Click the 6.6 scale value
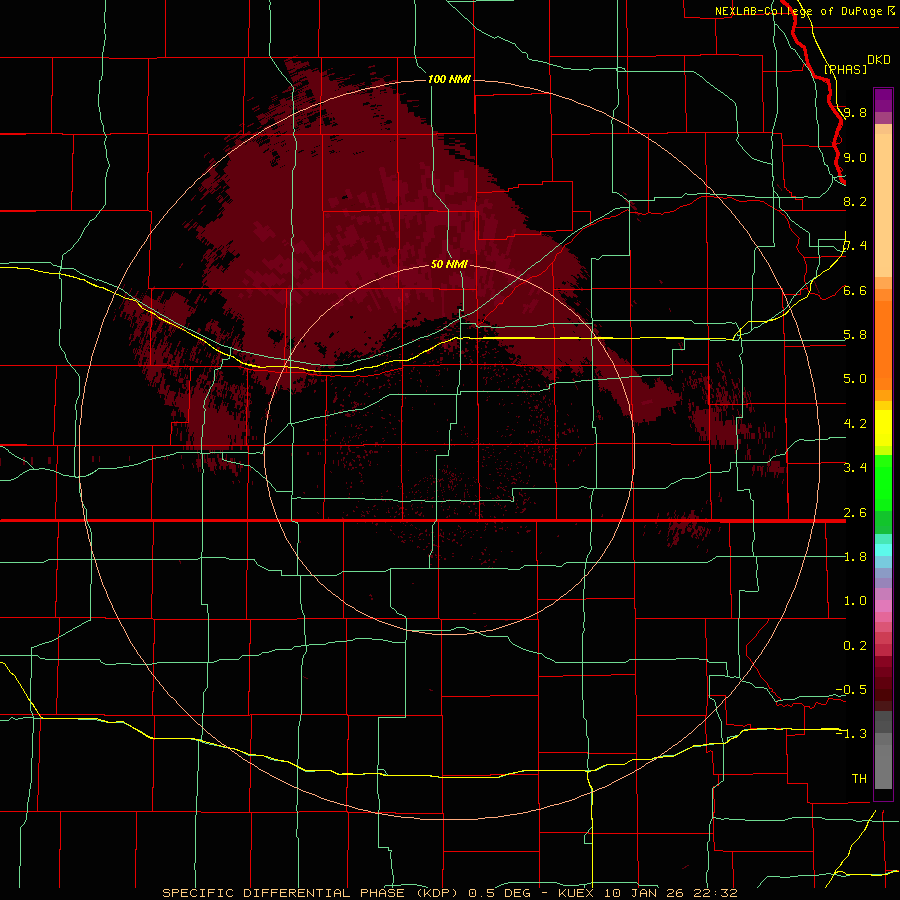Viewport: 900px width, 900px height. (x=855, y=290)
